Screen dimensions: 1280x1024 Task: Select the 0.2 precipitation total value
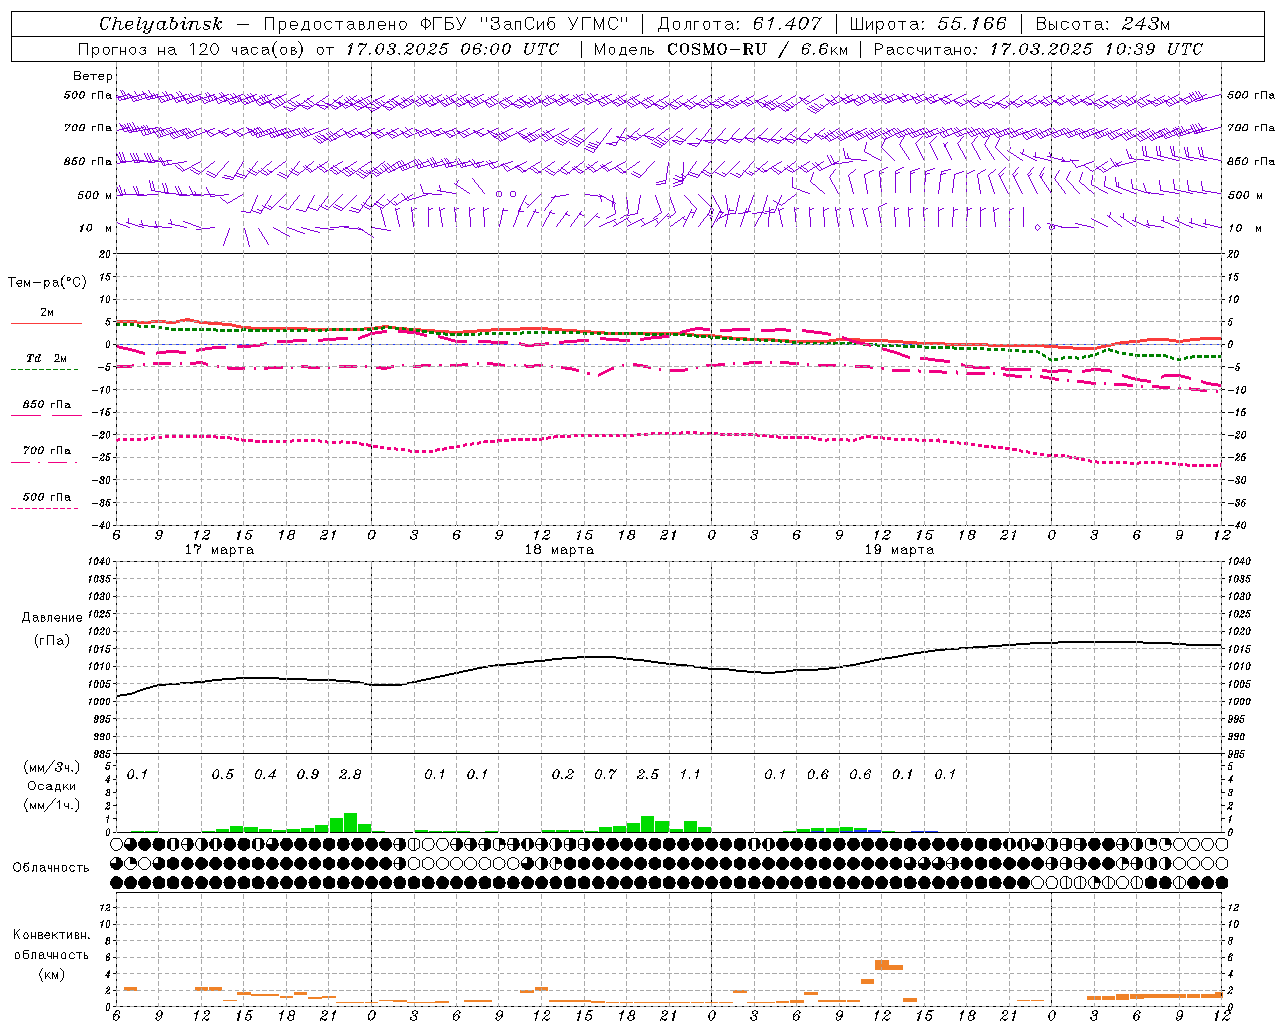563,775
